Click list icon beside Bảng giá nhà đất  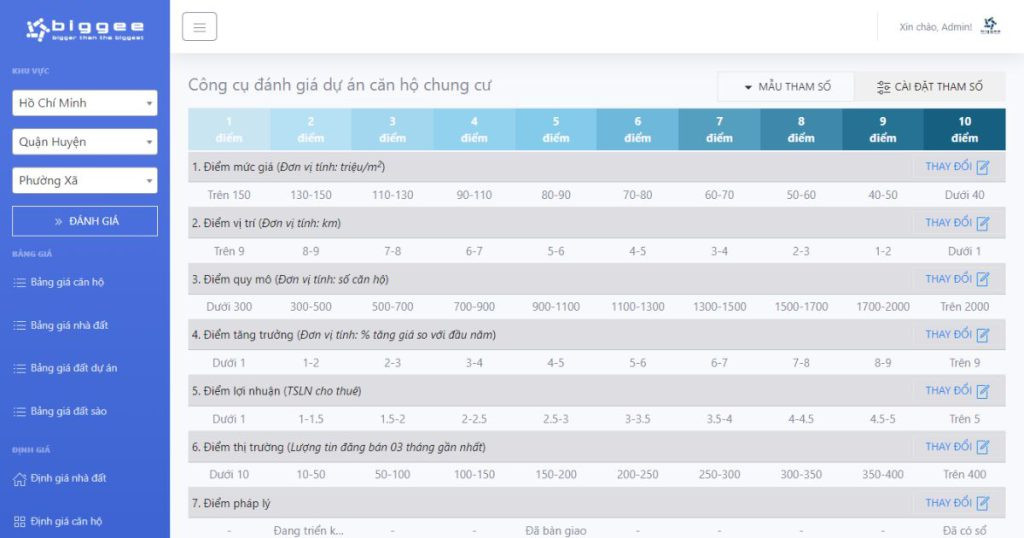click(20, 326)
